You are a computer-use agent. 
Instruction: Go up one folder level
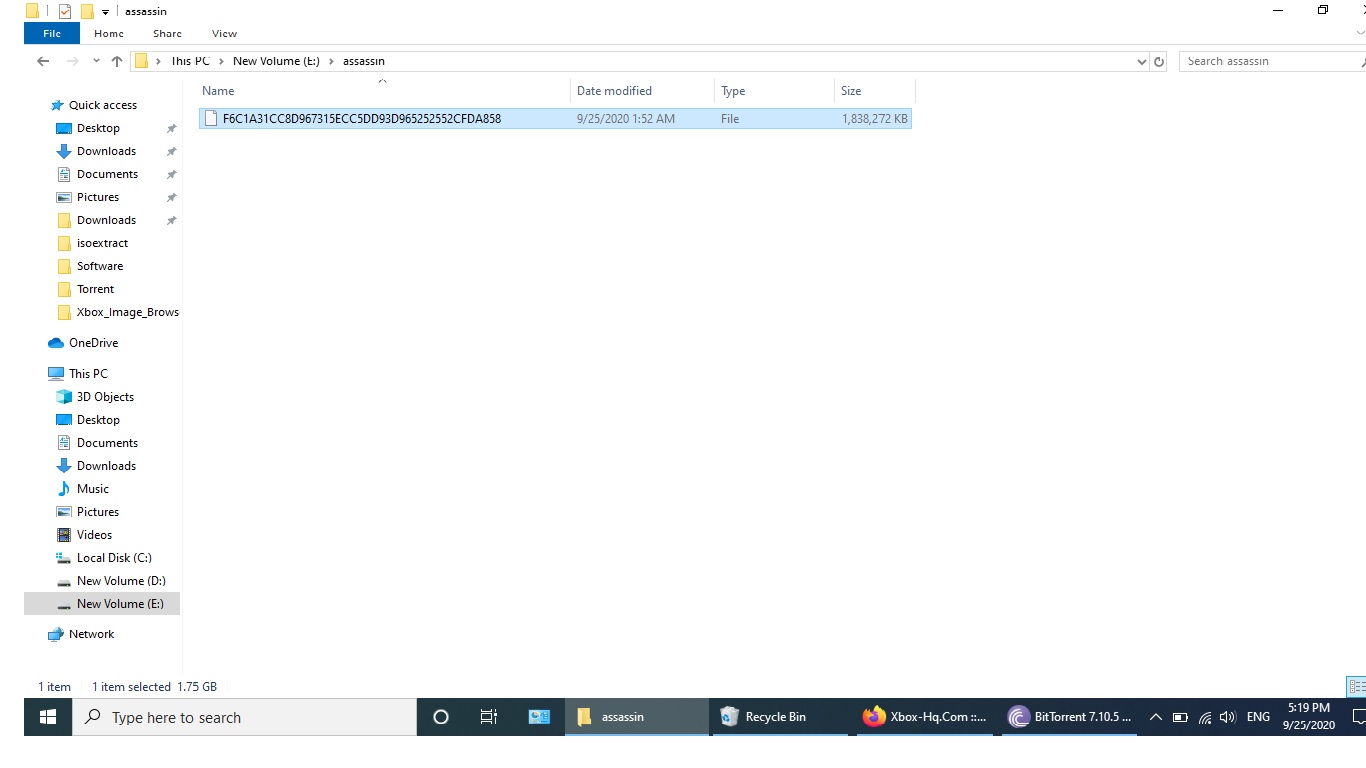click(x=117, y=61)
